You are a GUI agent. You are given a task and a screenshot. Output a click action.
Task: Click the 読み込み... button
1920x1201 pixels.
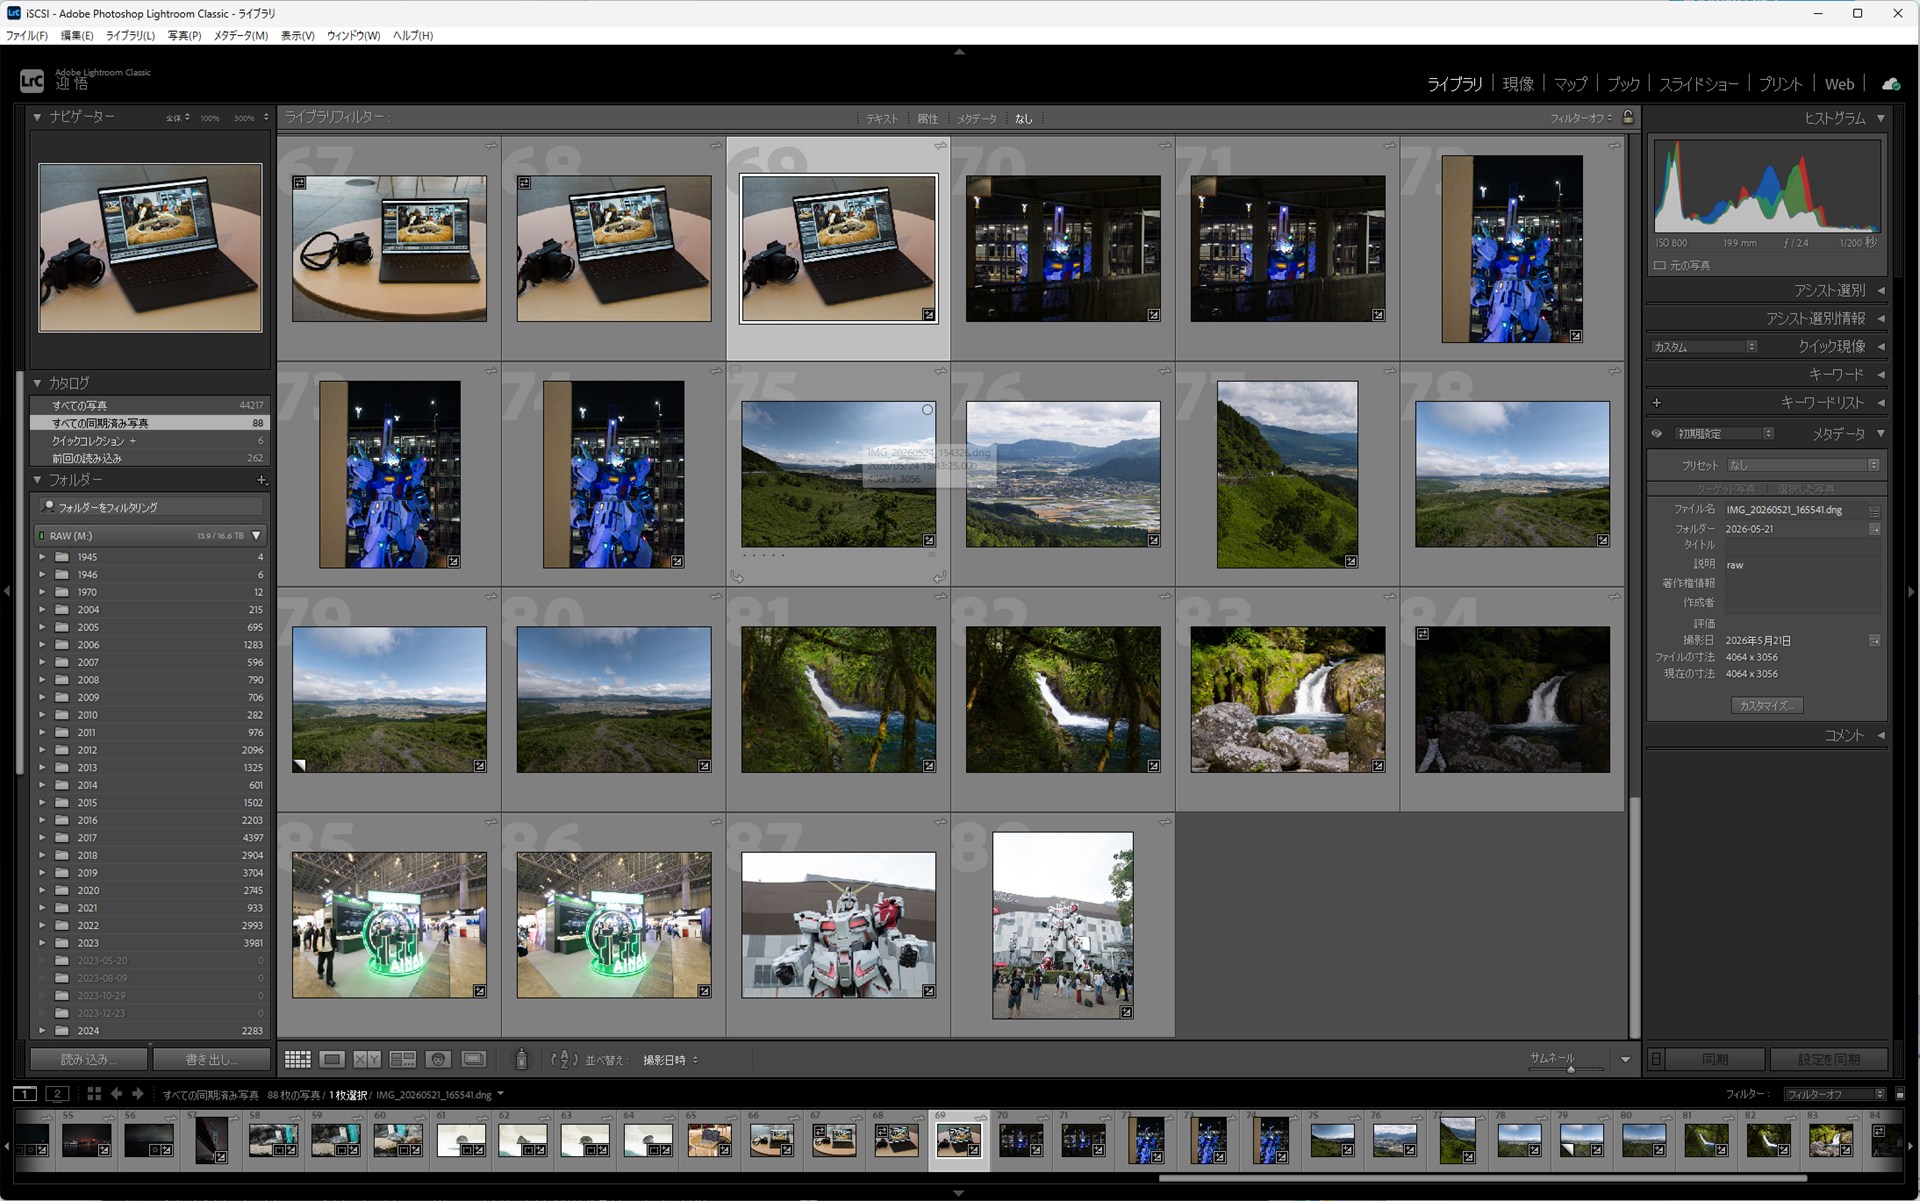point(89,1059)
